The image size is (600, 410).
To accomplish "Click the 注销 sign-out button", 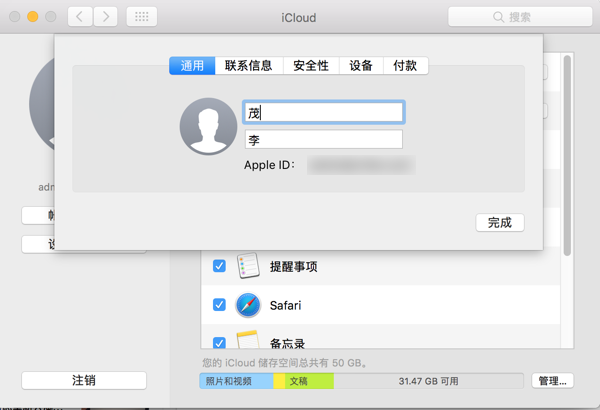I will pyautogui.click(x=84, y=381).
